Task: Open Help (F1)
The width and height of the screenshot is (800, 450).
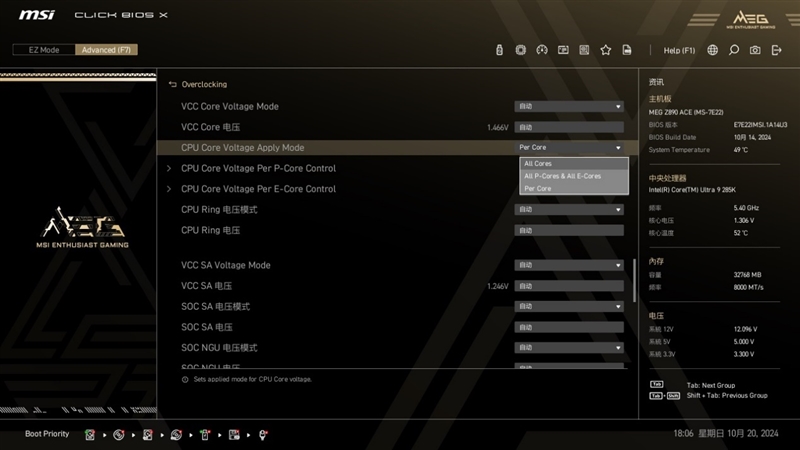Action: coord(679,50)
